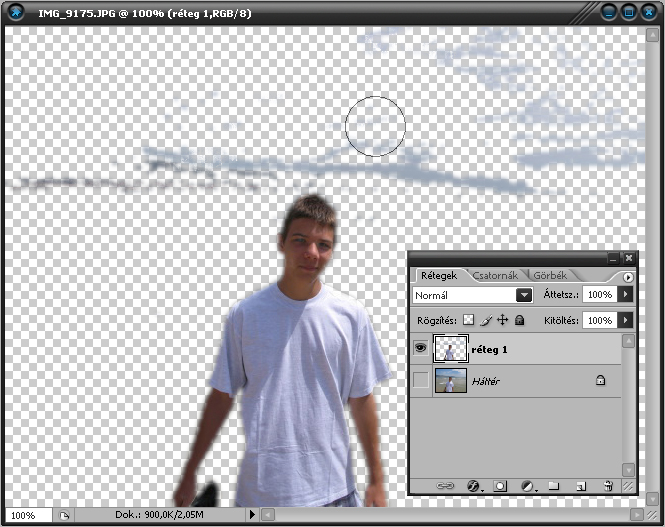Click the lock icon on Háttér layer
Viewport: 665px width, 527px height.
600,381
